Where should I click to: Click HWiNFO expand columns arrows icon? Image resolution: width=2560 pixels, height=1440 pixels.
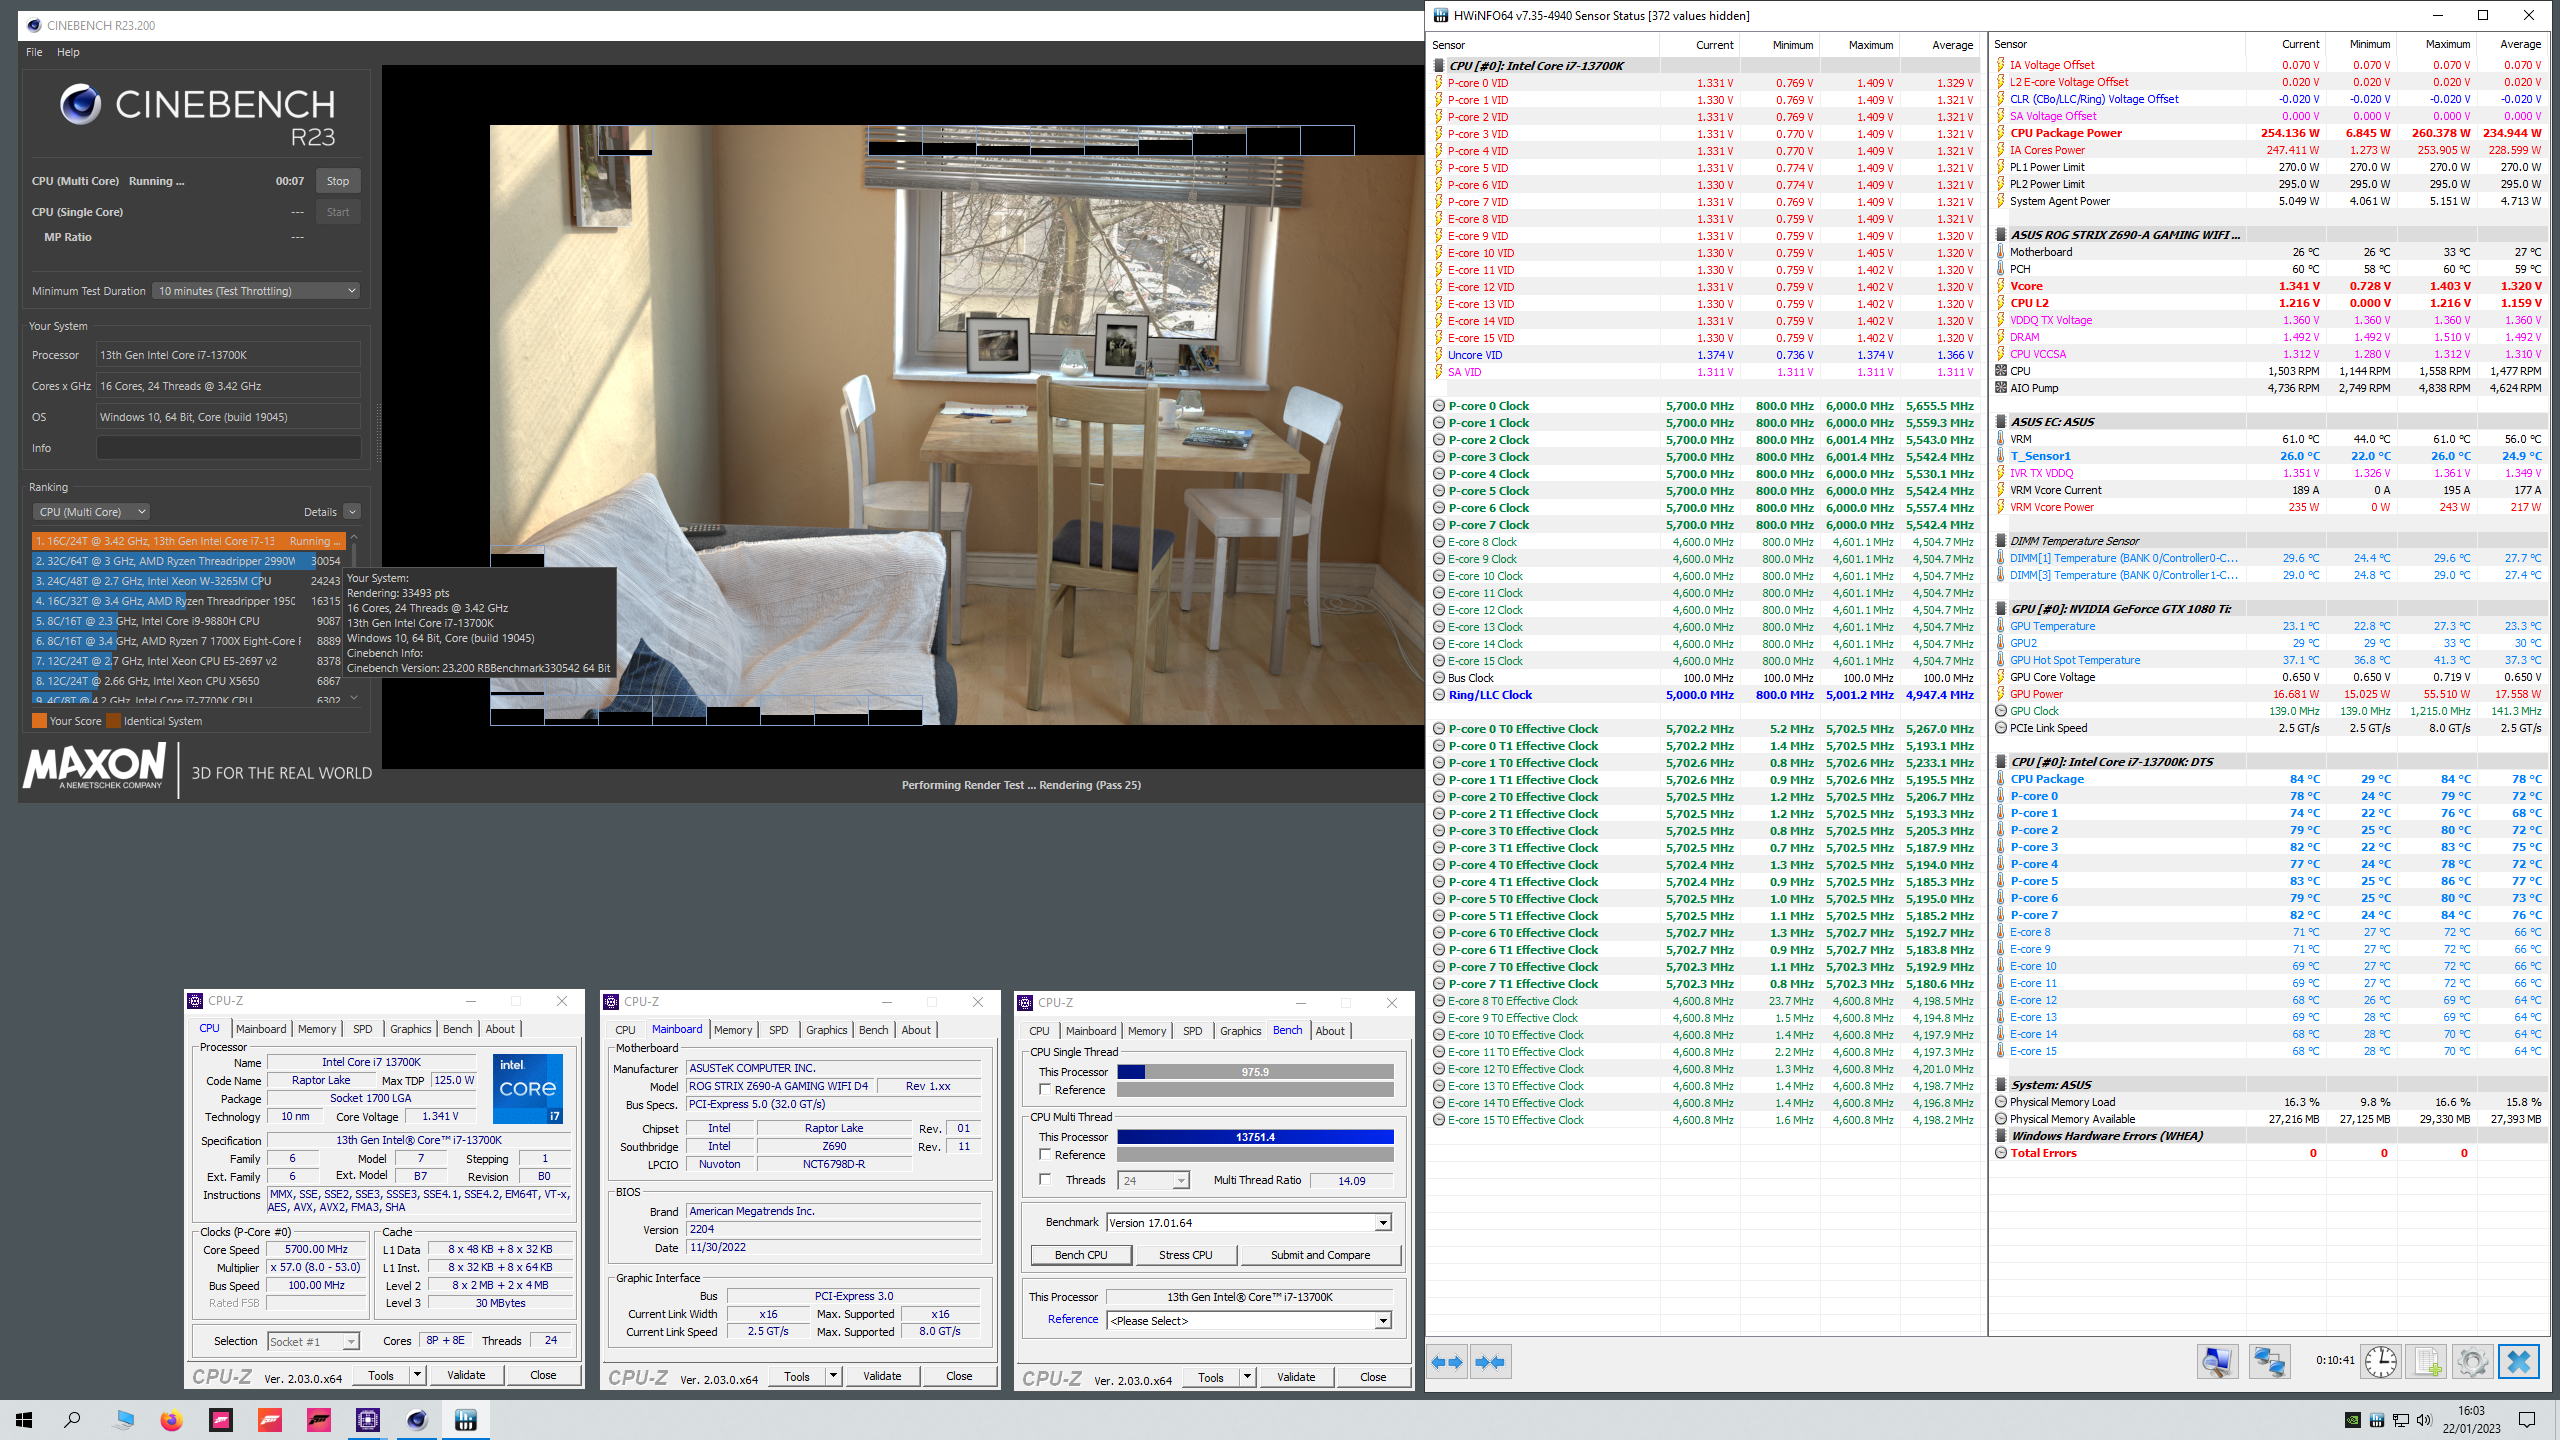(1447, 1362)
